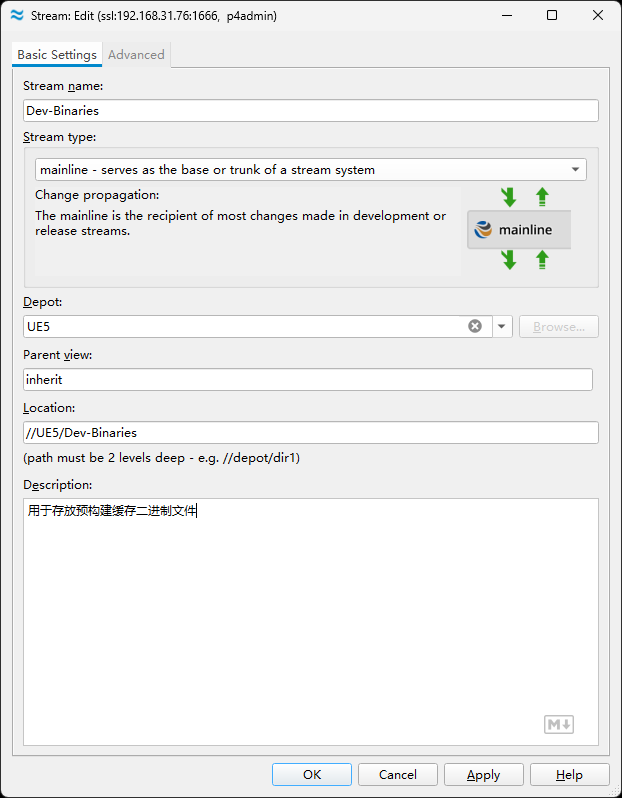Expand the Depot dropdown arrow

(502, 326)
